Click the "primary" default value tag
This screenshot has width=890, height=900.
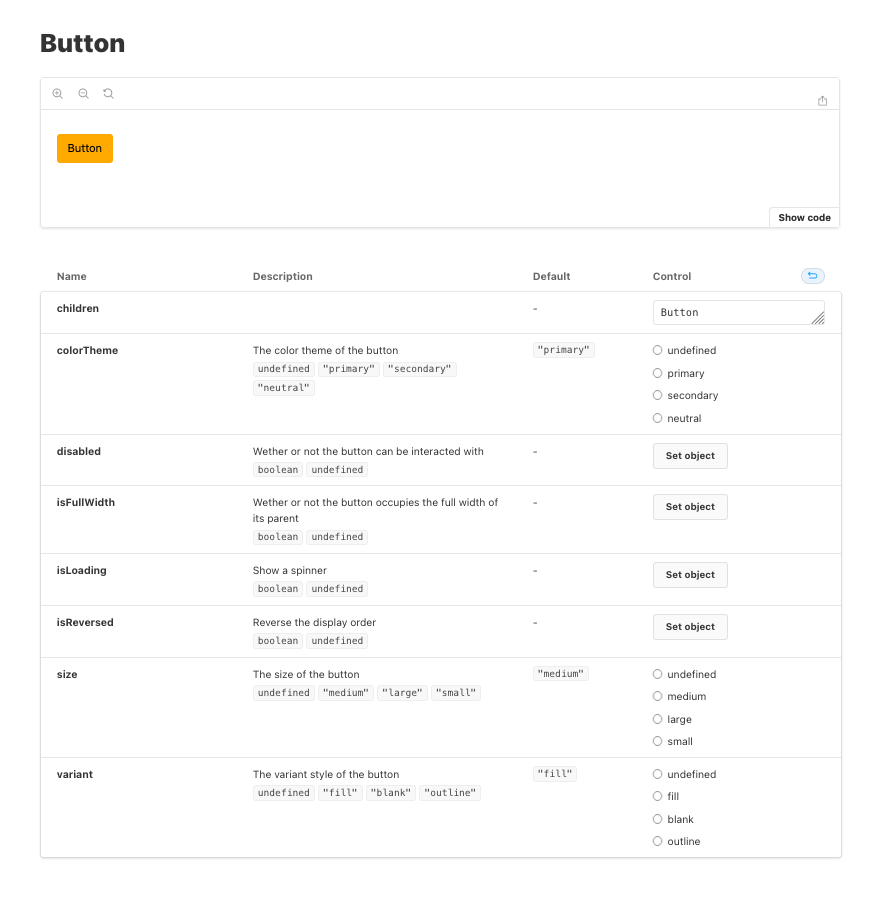click(x=563, y=350)
